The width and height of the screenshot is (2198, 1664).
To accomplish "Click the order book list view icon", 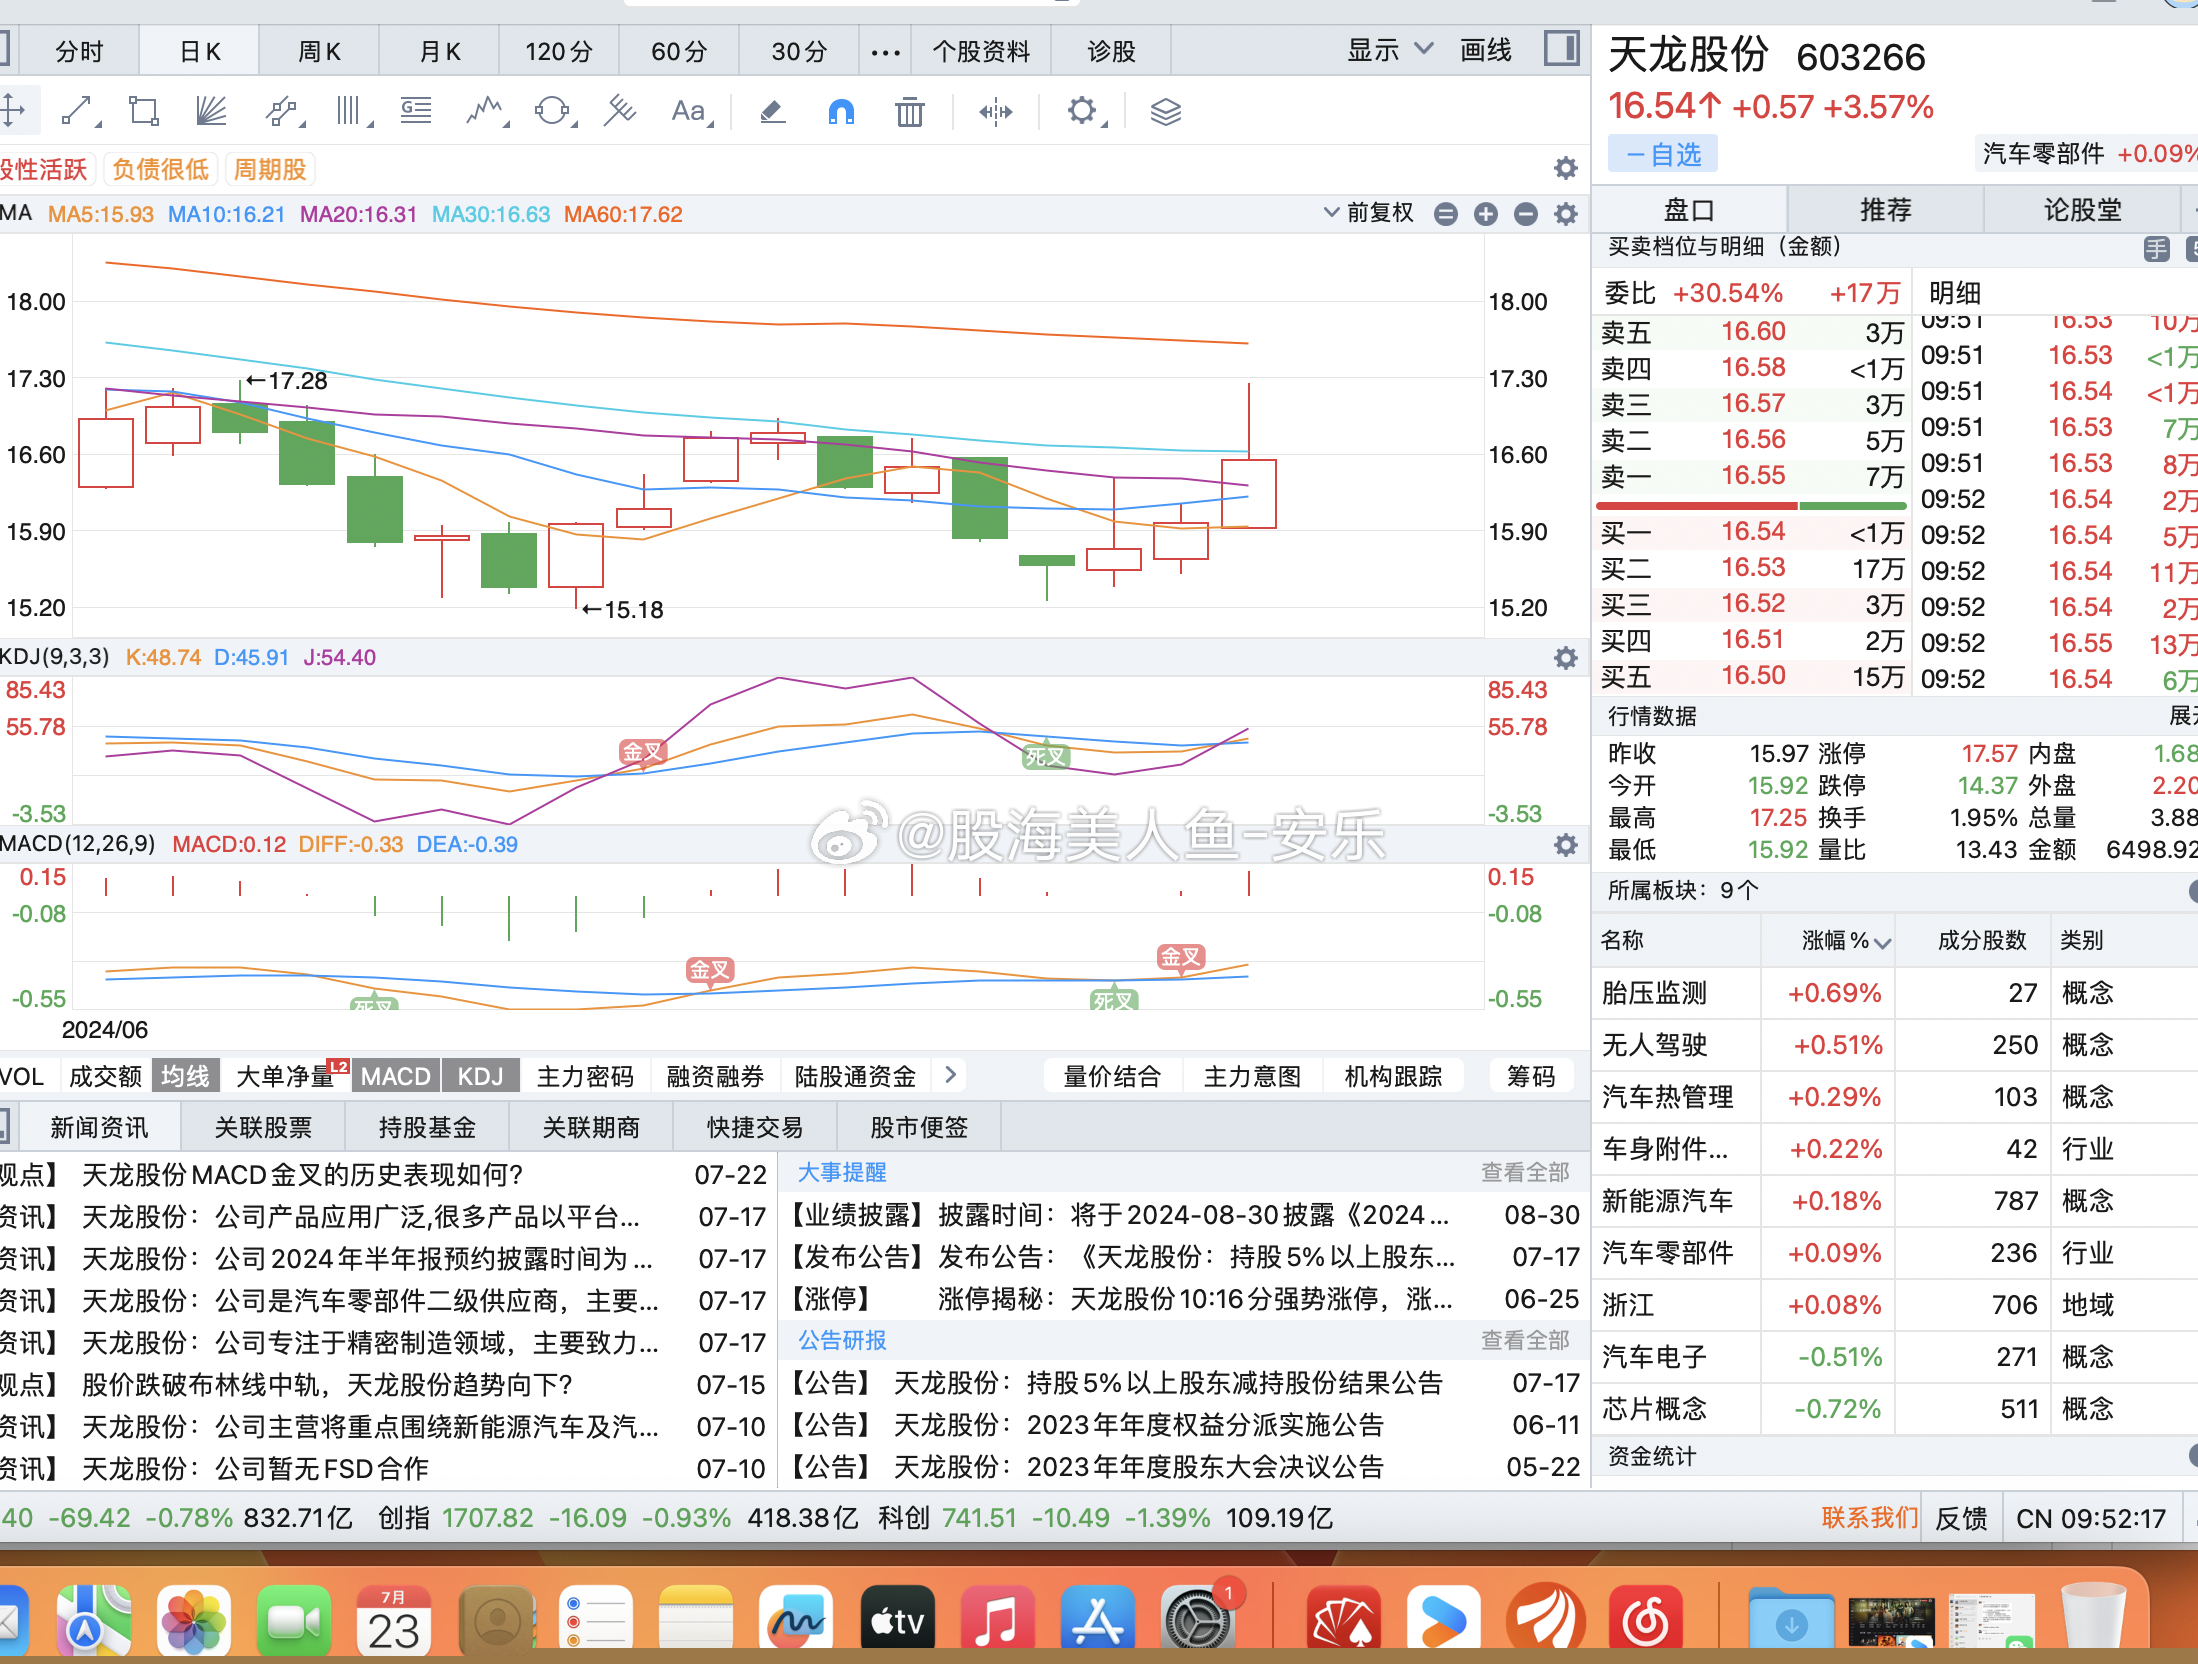I will (2157, 248).
